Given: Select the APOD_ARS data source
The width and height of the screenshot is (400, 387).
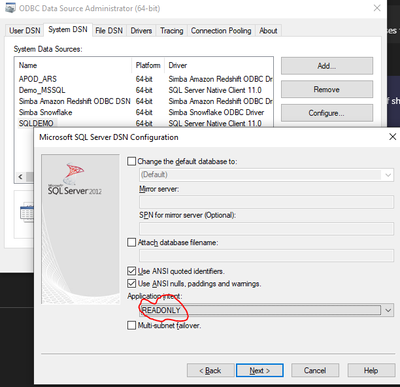Looking at the screenshot, I should pos(38,79).
